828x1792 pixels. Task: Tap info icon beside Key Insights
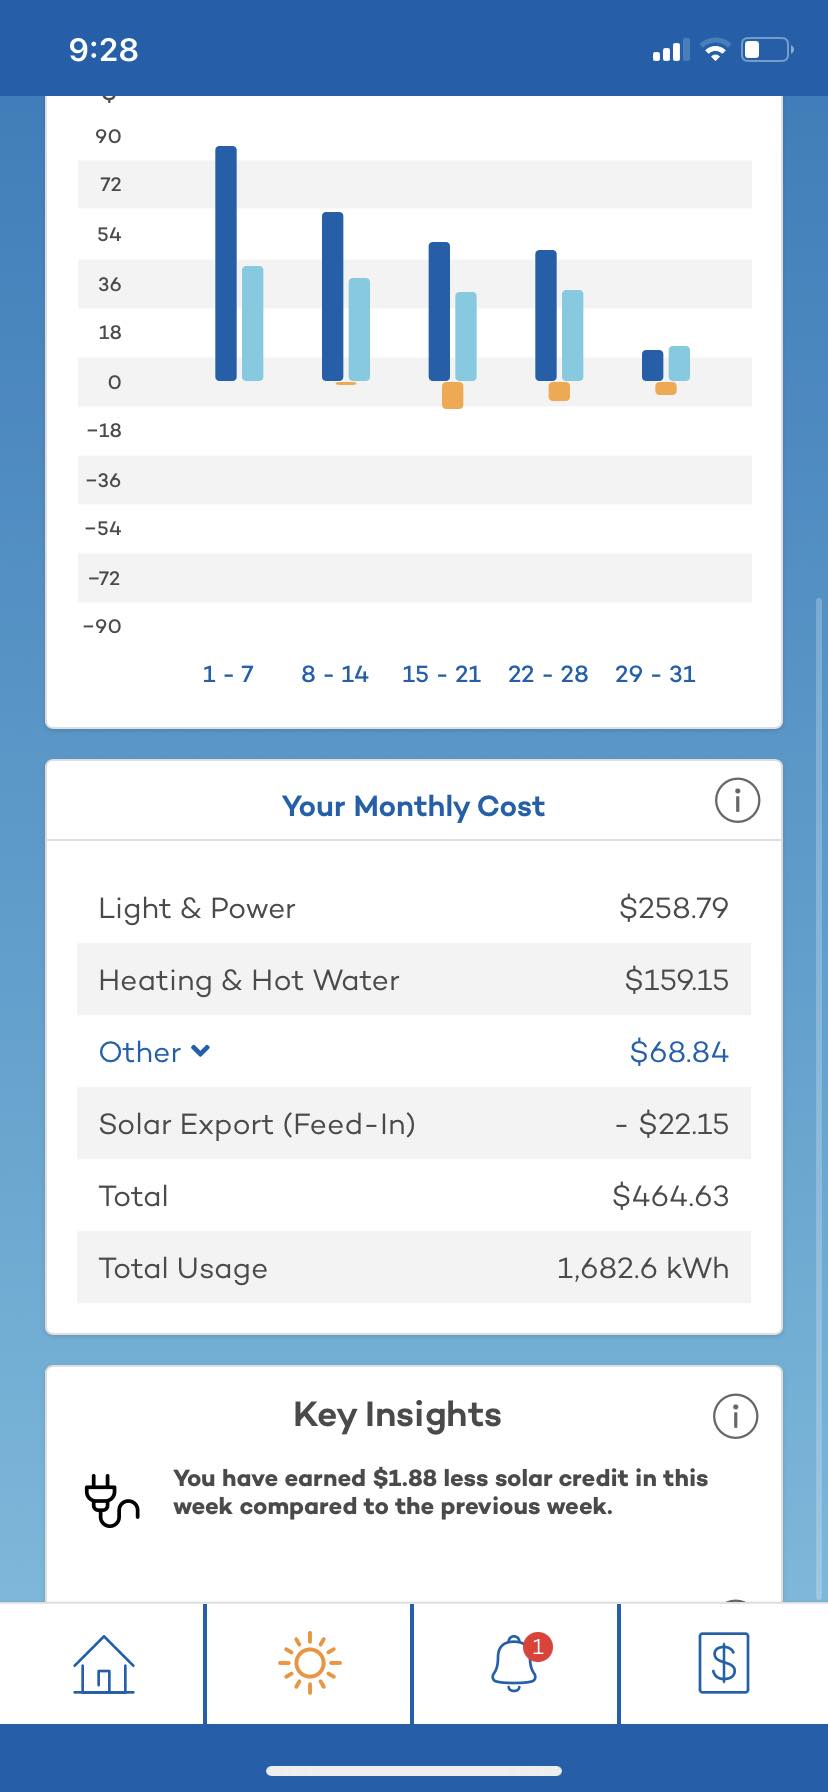(x=735, y=1416)
